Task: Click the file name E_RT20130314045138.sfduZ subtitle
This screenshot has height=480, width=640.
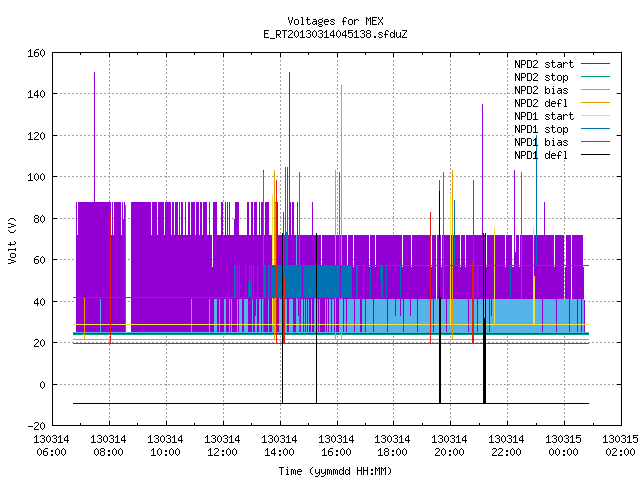Action: [x=335, y=34]
